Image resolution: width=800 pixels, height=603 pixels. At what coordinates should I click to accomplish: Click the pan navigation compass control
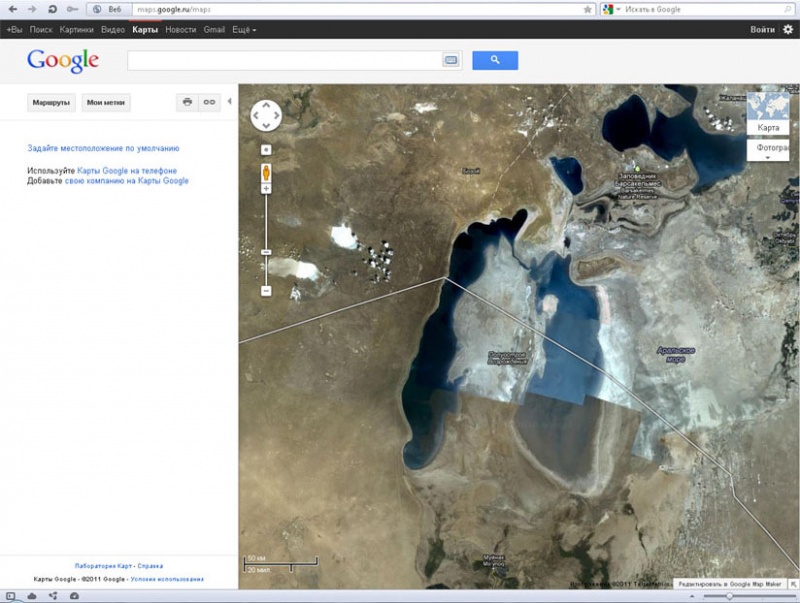(x=266, y=115)
